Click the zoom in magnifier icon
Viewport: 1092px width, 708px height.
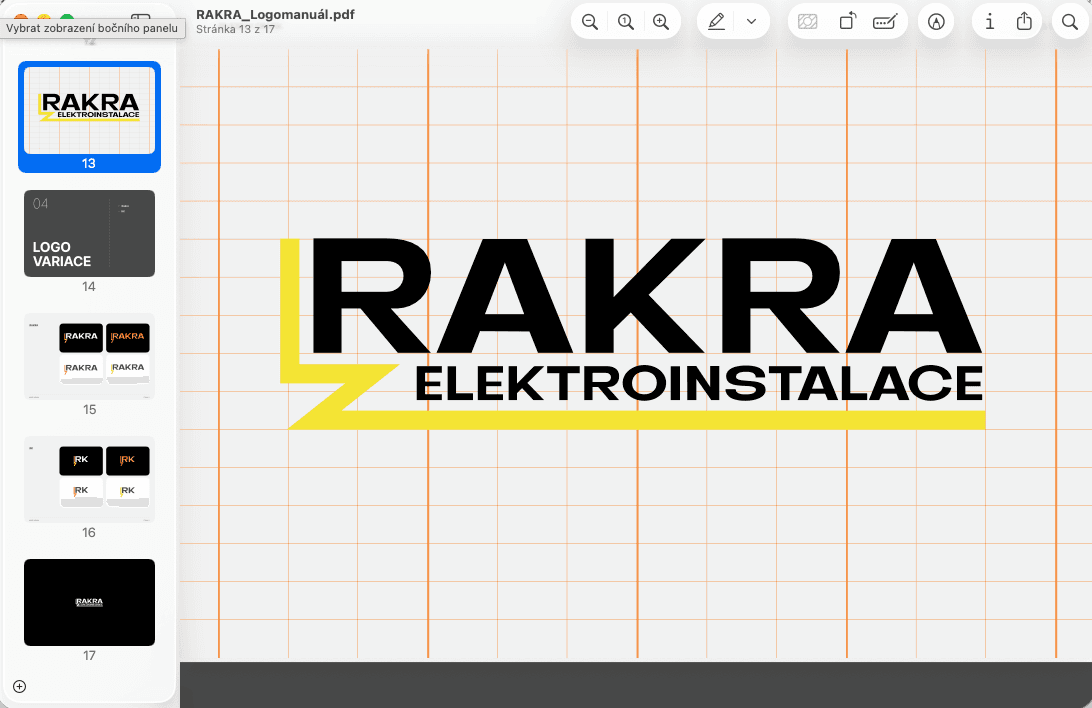[661, 22]
